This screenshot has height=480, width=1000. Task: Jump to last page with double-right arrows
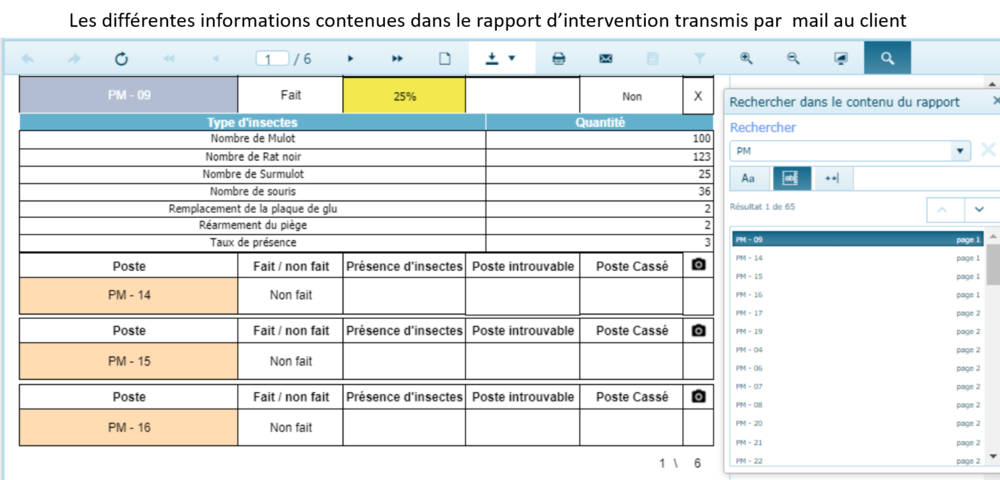coord(397,59)
